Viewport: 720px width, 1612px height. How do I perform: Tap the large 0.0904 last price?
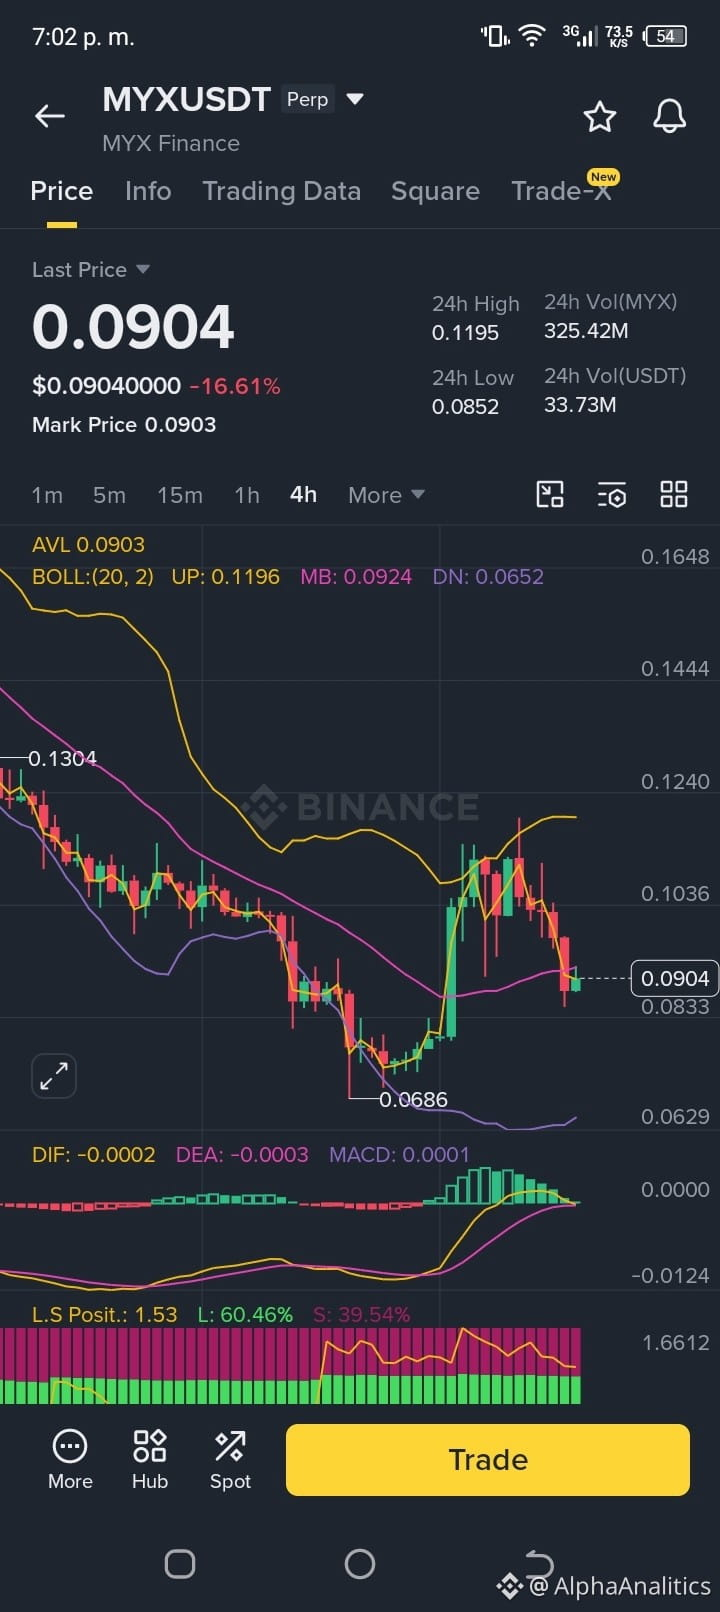pyautogui.click(x=133, y=327)
